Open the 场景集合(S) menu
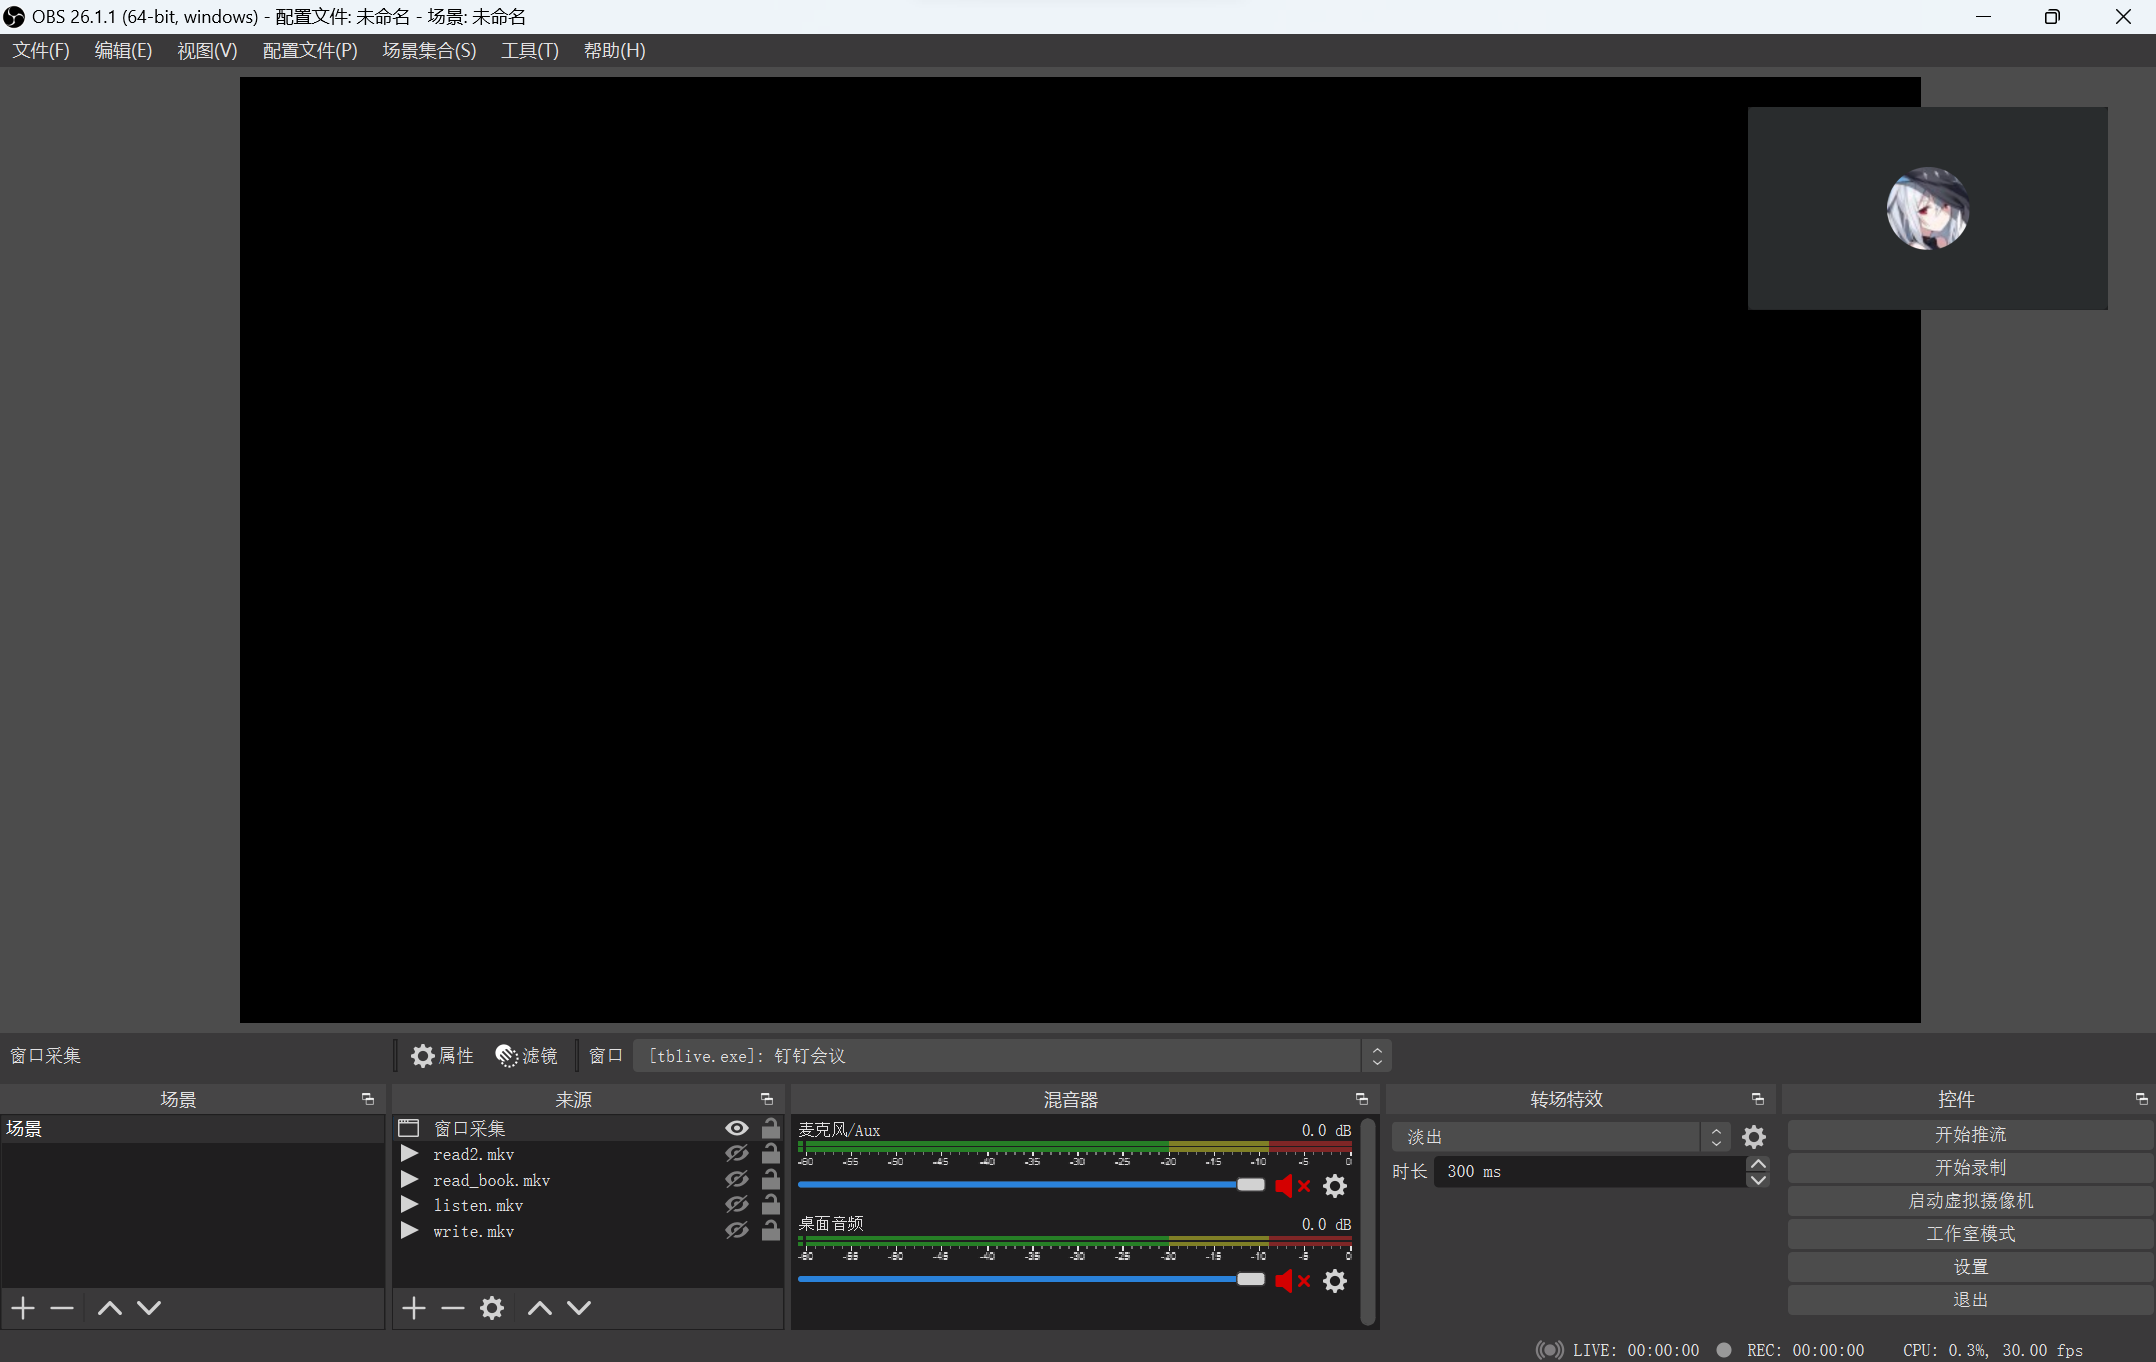Image resolution: width=2156 pixels, height=1362 pixels. point(429,50)
